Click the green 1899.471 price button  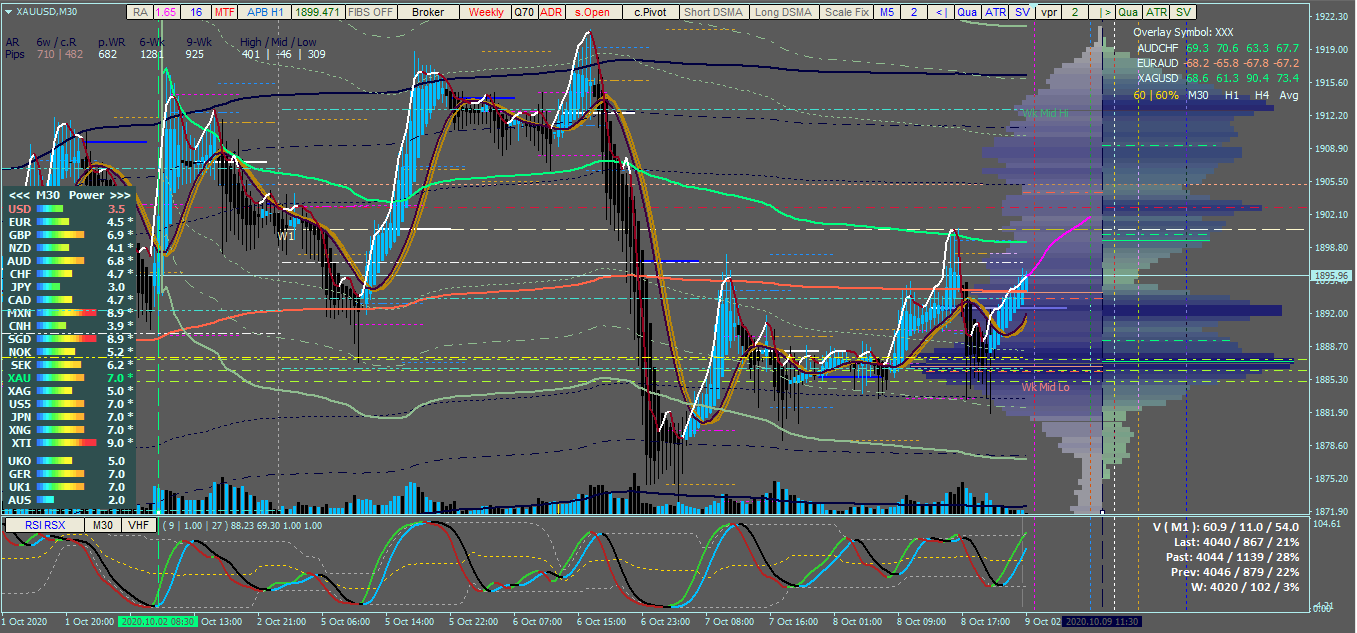pyautogui.click(x=318, y=12)
